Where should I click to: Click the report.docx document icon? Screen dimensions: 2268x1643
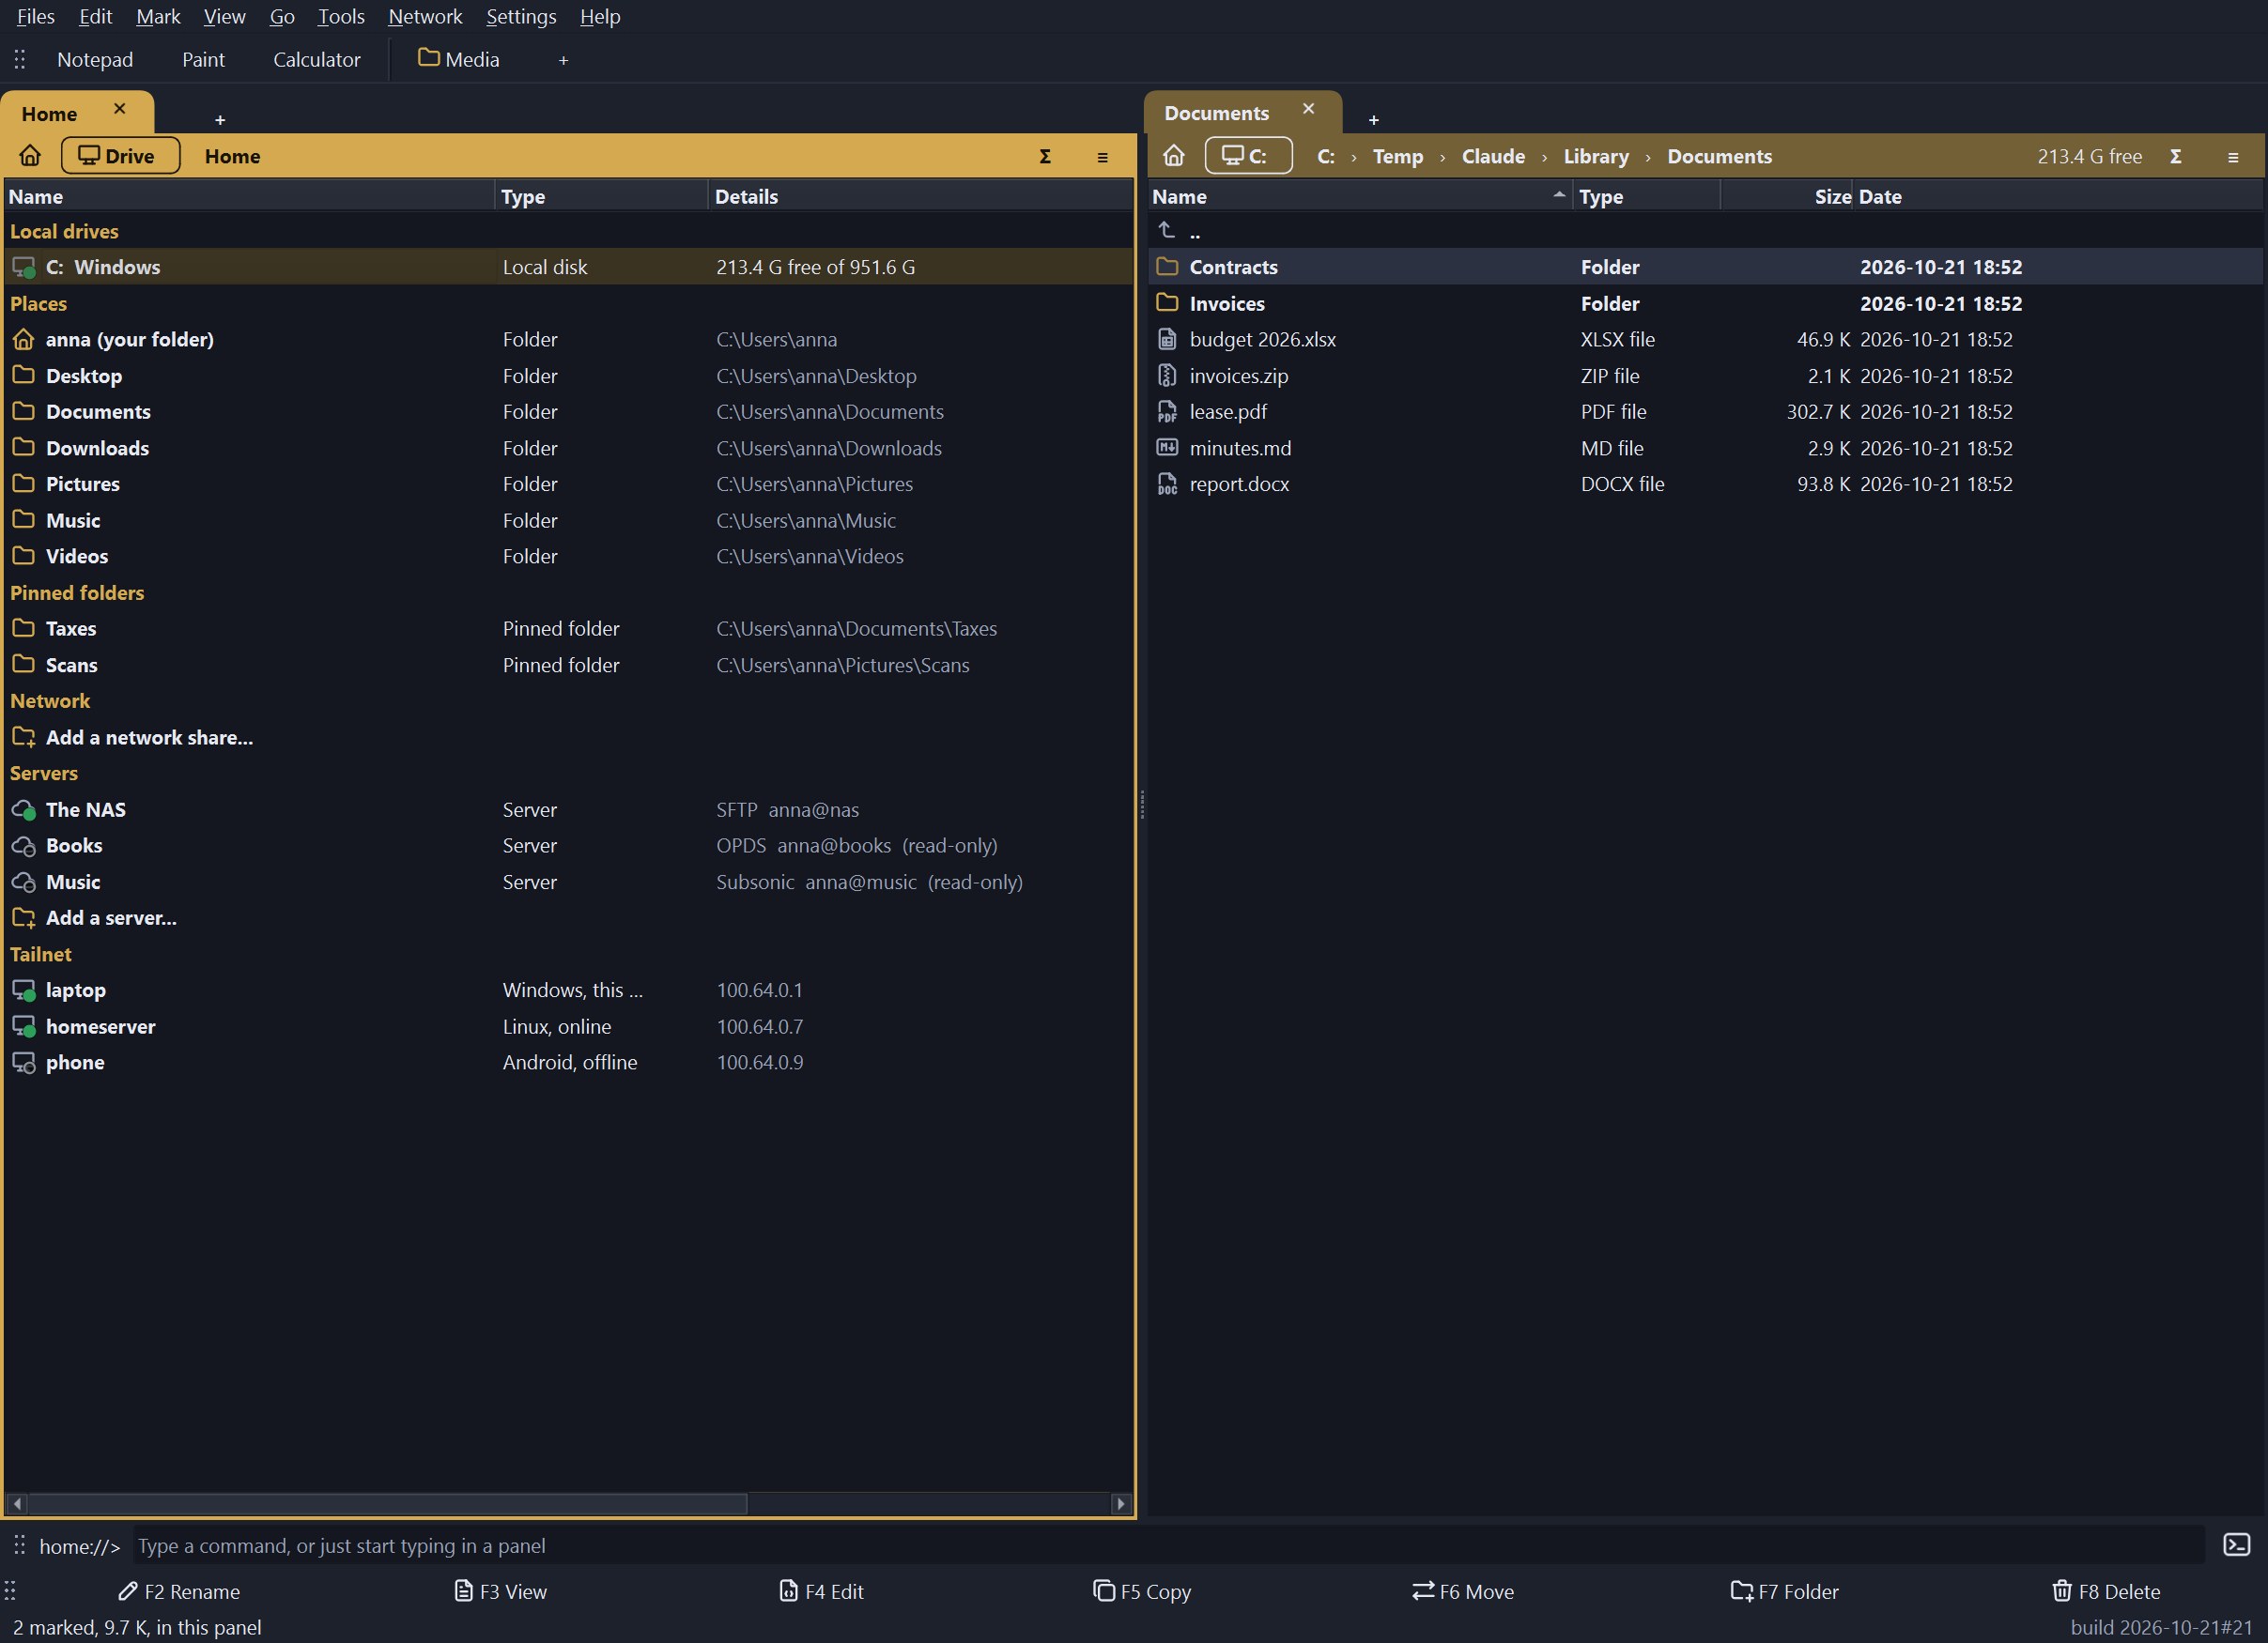[x=1167, y=484]
